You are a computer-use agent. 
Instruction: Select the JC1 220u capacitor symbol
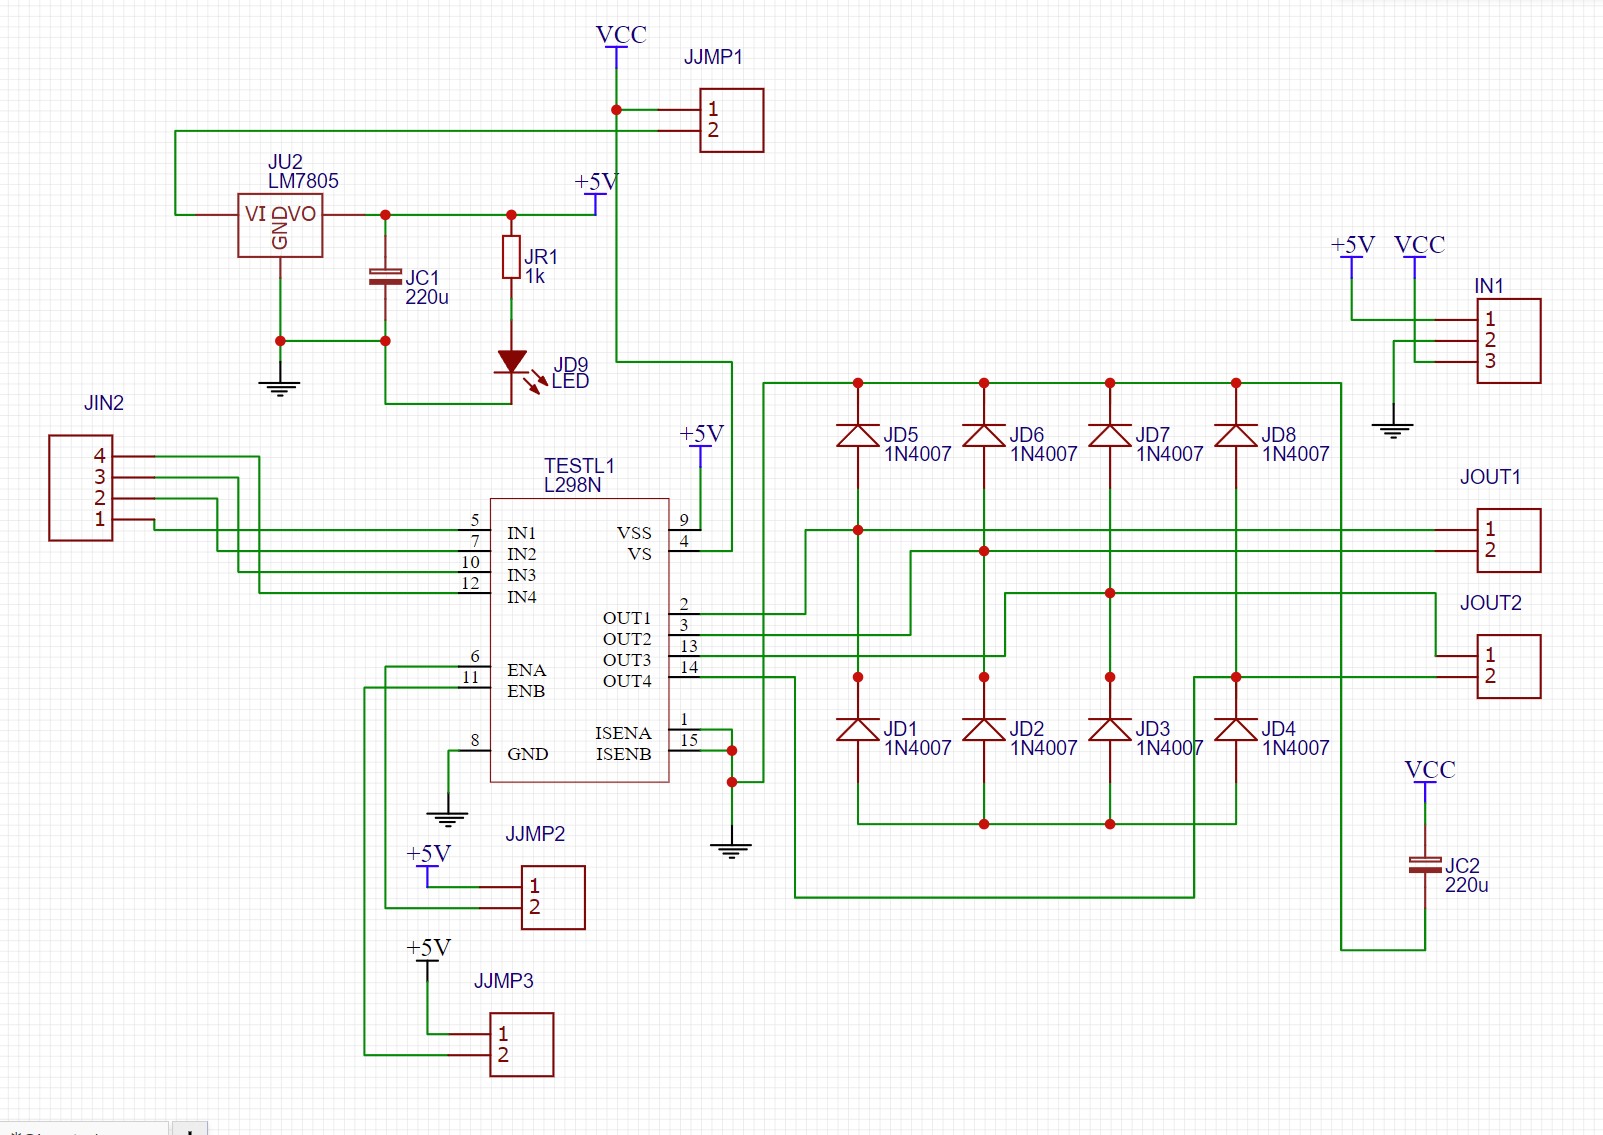pos(385,277)
